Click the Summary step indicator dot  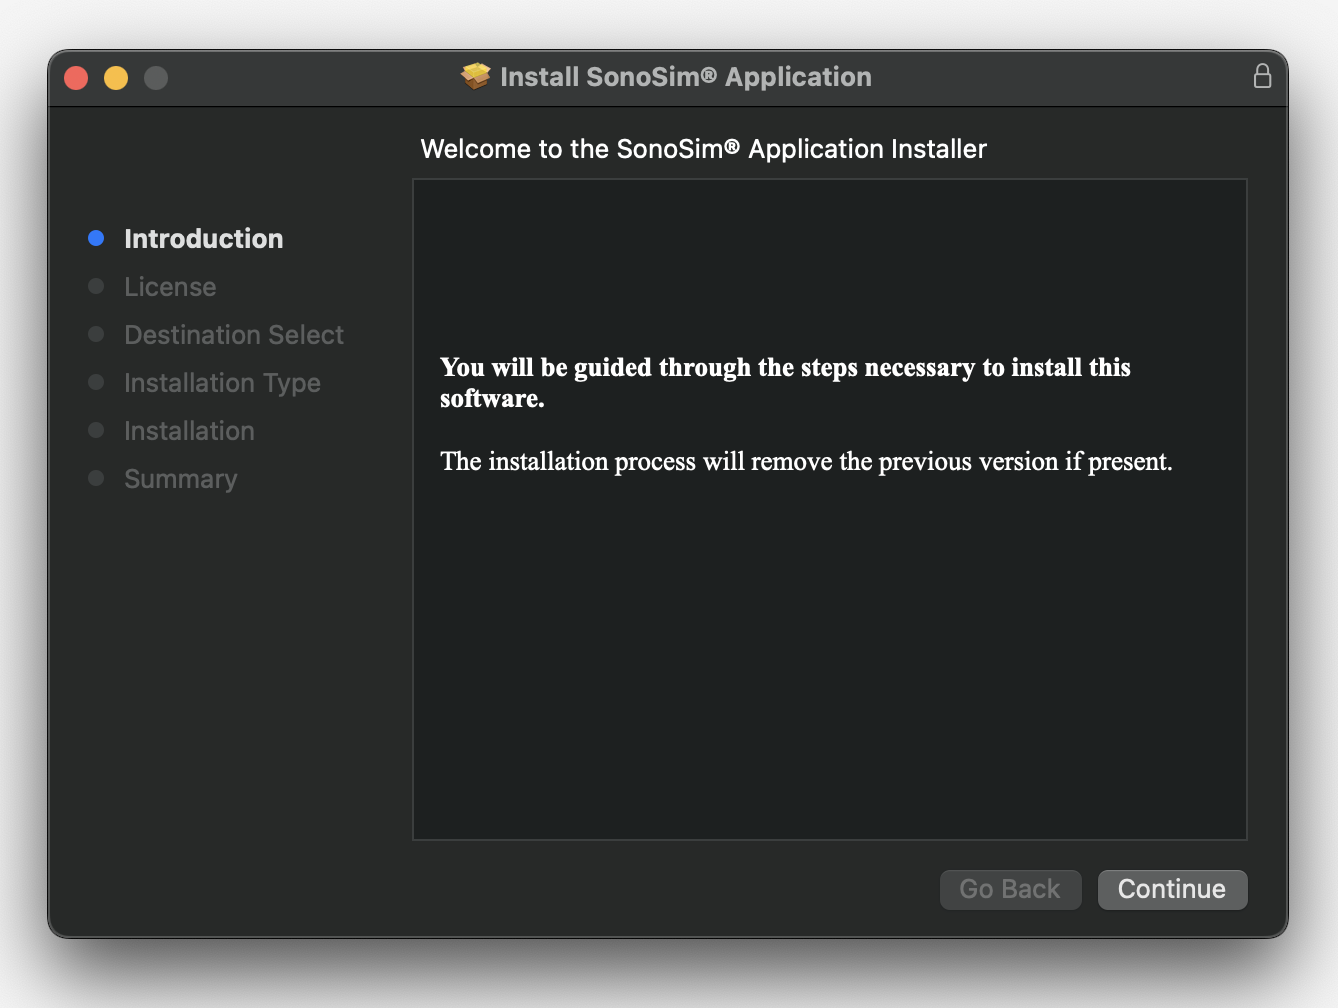coord(96,478)
